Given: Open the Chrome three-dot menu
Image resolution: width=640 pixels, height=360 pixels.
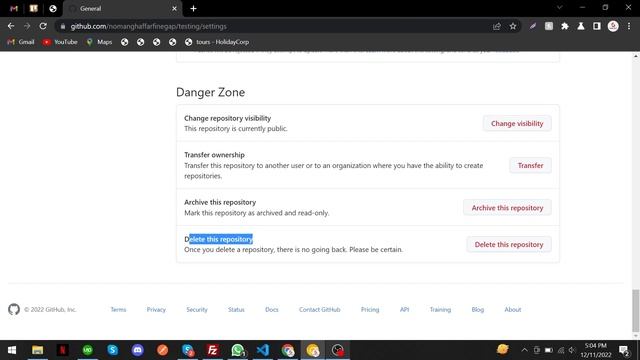Looking at the screenshot, I should (629, 26).
